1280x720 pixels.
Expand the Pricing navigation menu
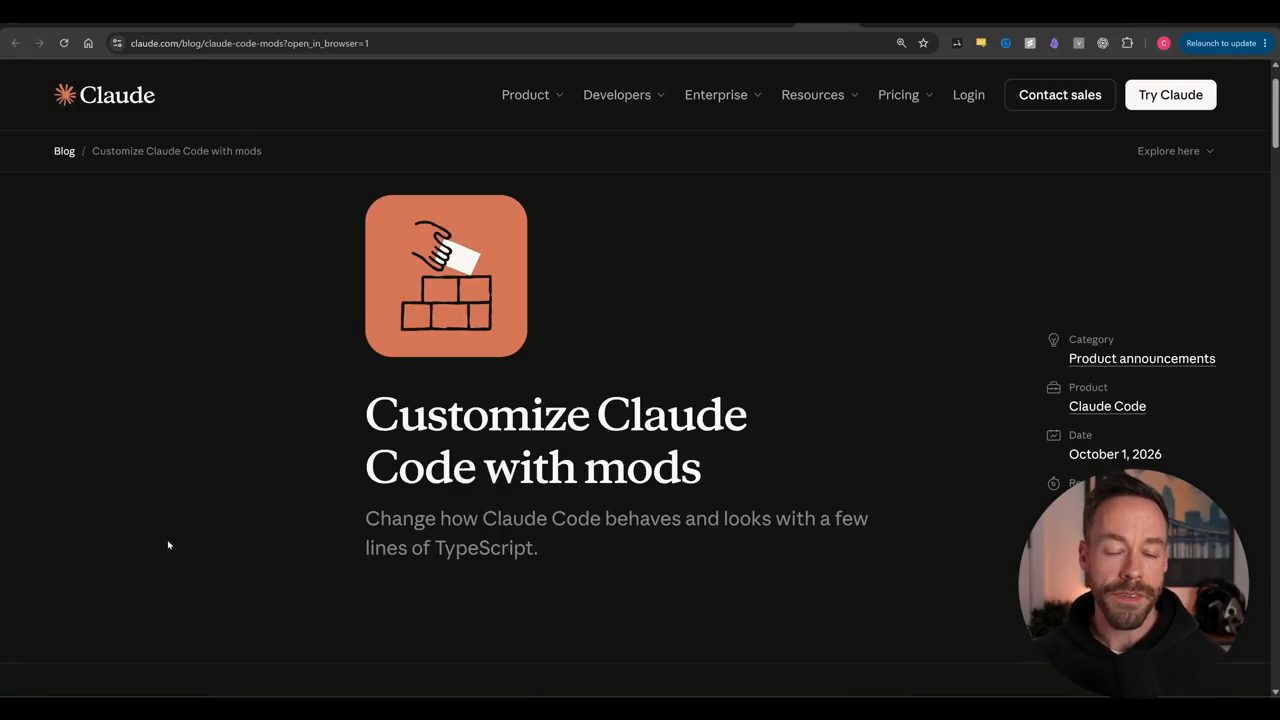tap(906, 95)
